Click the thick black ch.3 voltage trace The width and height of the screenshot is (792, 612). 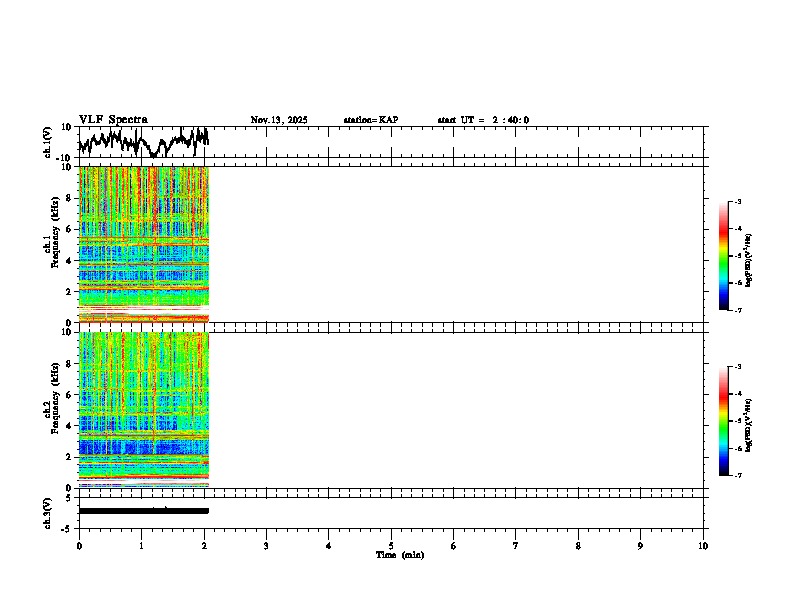coord(143,511)
